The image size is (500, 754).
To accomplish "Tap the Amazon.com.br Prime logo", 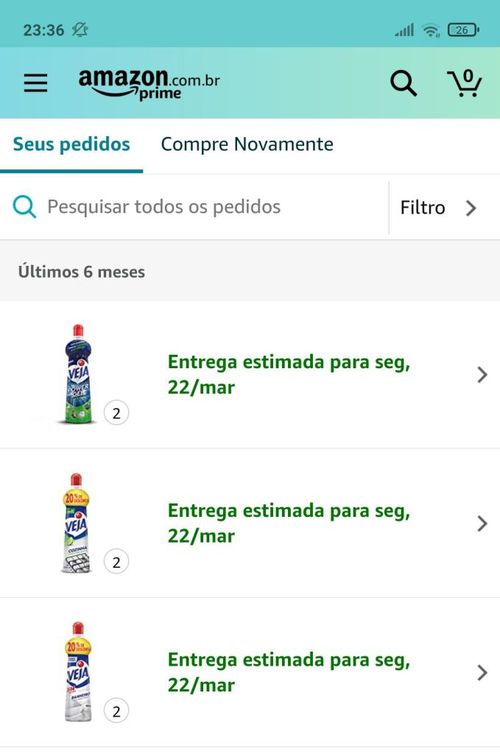I will coord(149,84).
